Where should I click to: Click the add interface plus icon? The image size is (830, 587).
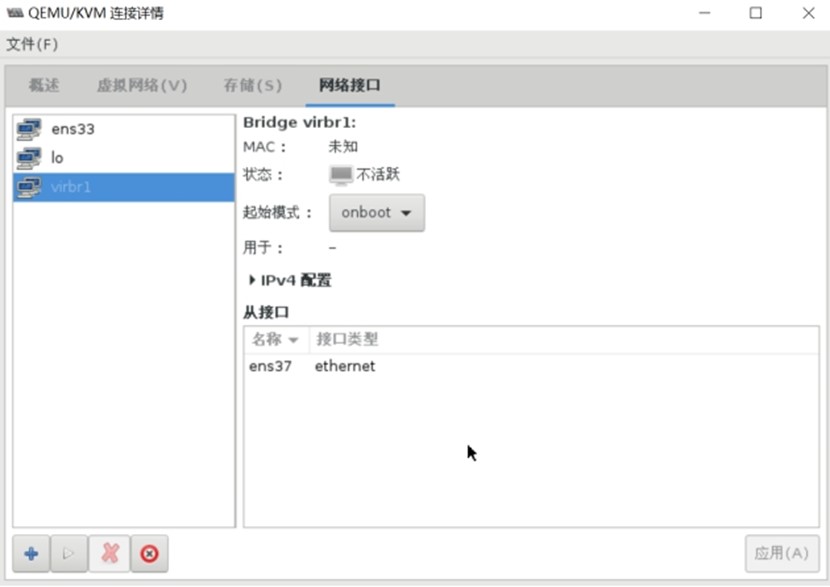coord(31,553)
